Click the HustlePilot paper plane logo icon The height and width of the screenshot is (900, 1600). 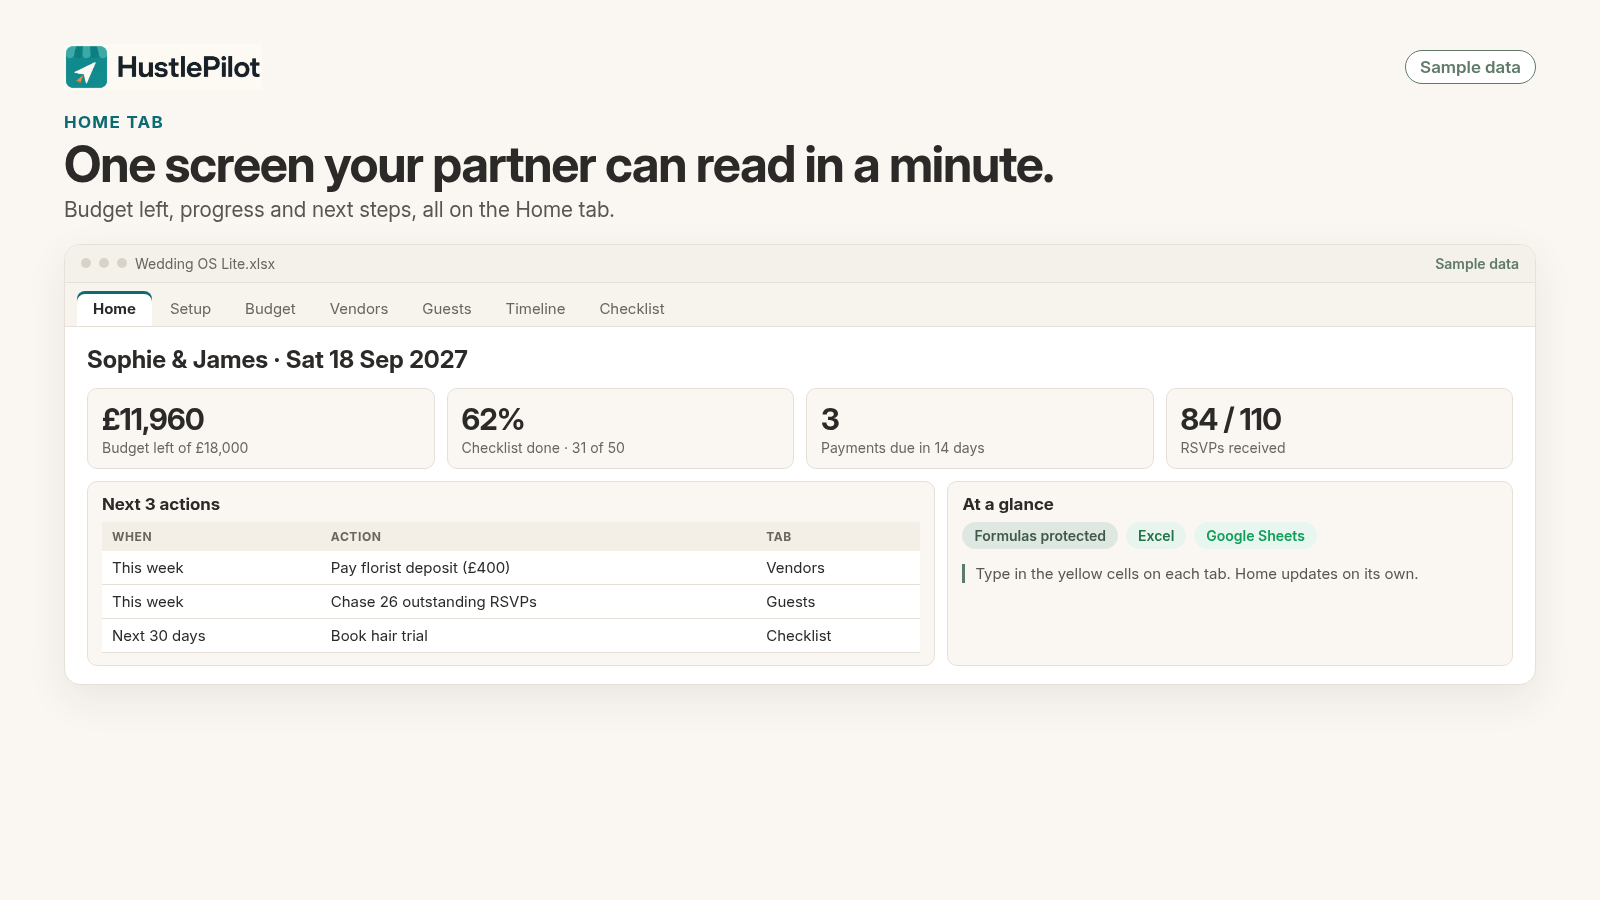coord(86,67)
